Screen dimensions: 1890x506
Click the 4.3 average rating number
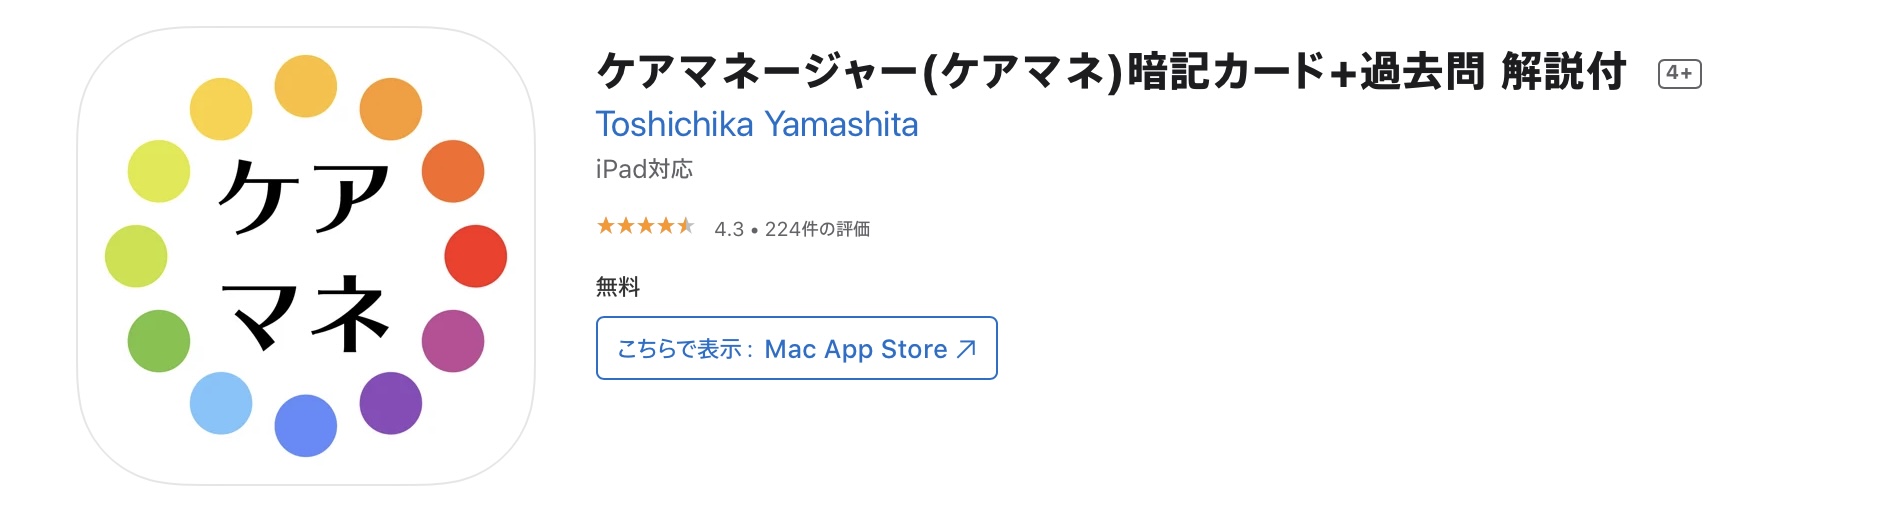729,229
